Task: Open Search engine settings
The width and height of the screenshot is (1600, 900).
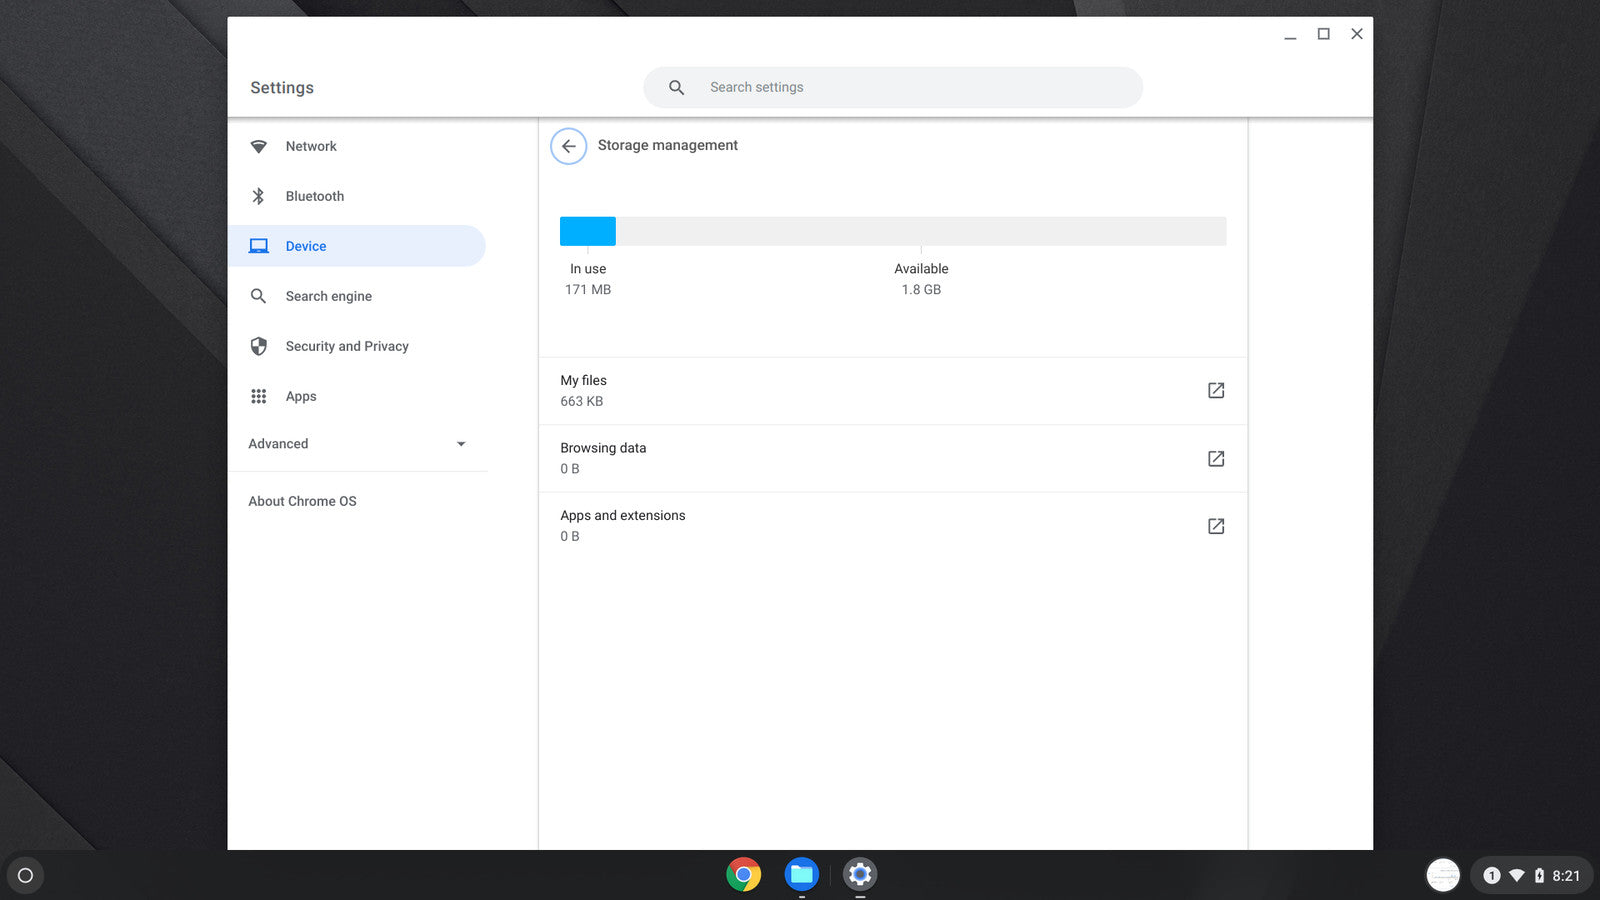Action: pyautogui.click(x=328, y=297)
